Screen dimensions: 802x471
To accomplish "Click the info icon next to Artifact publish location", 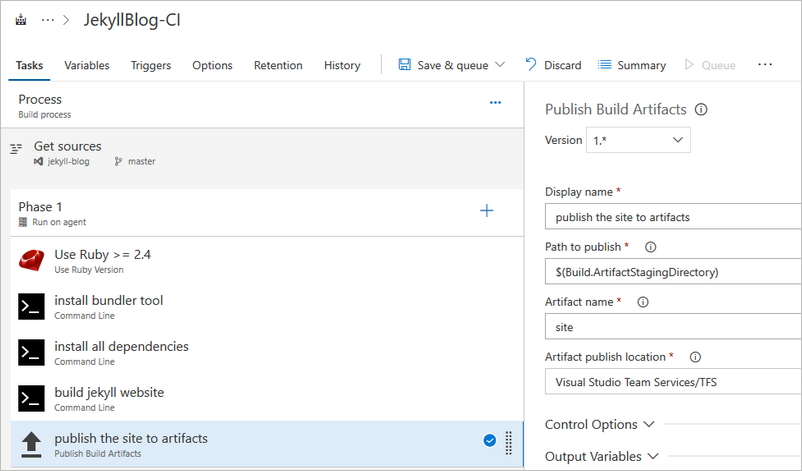I will coord(695,357).
